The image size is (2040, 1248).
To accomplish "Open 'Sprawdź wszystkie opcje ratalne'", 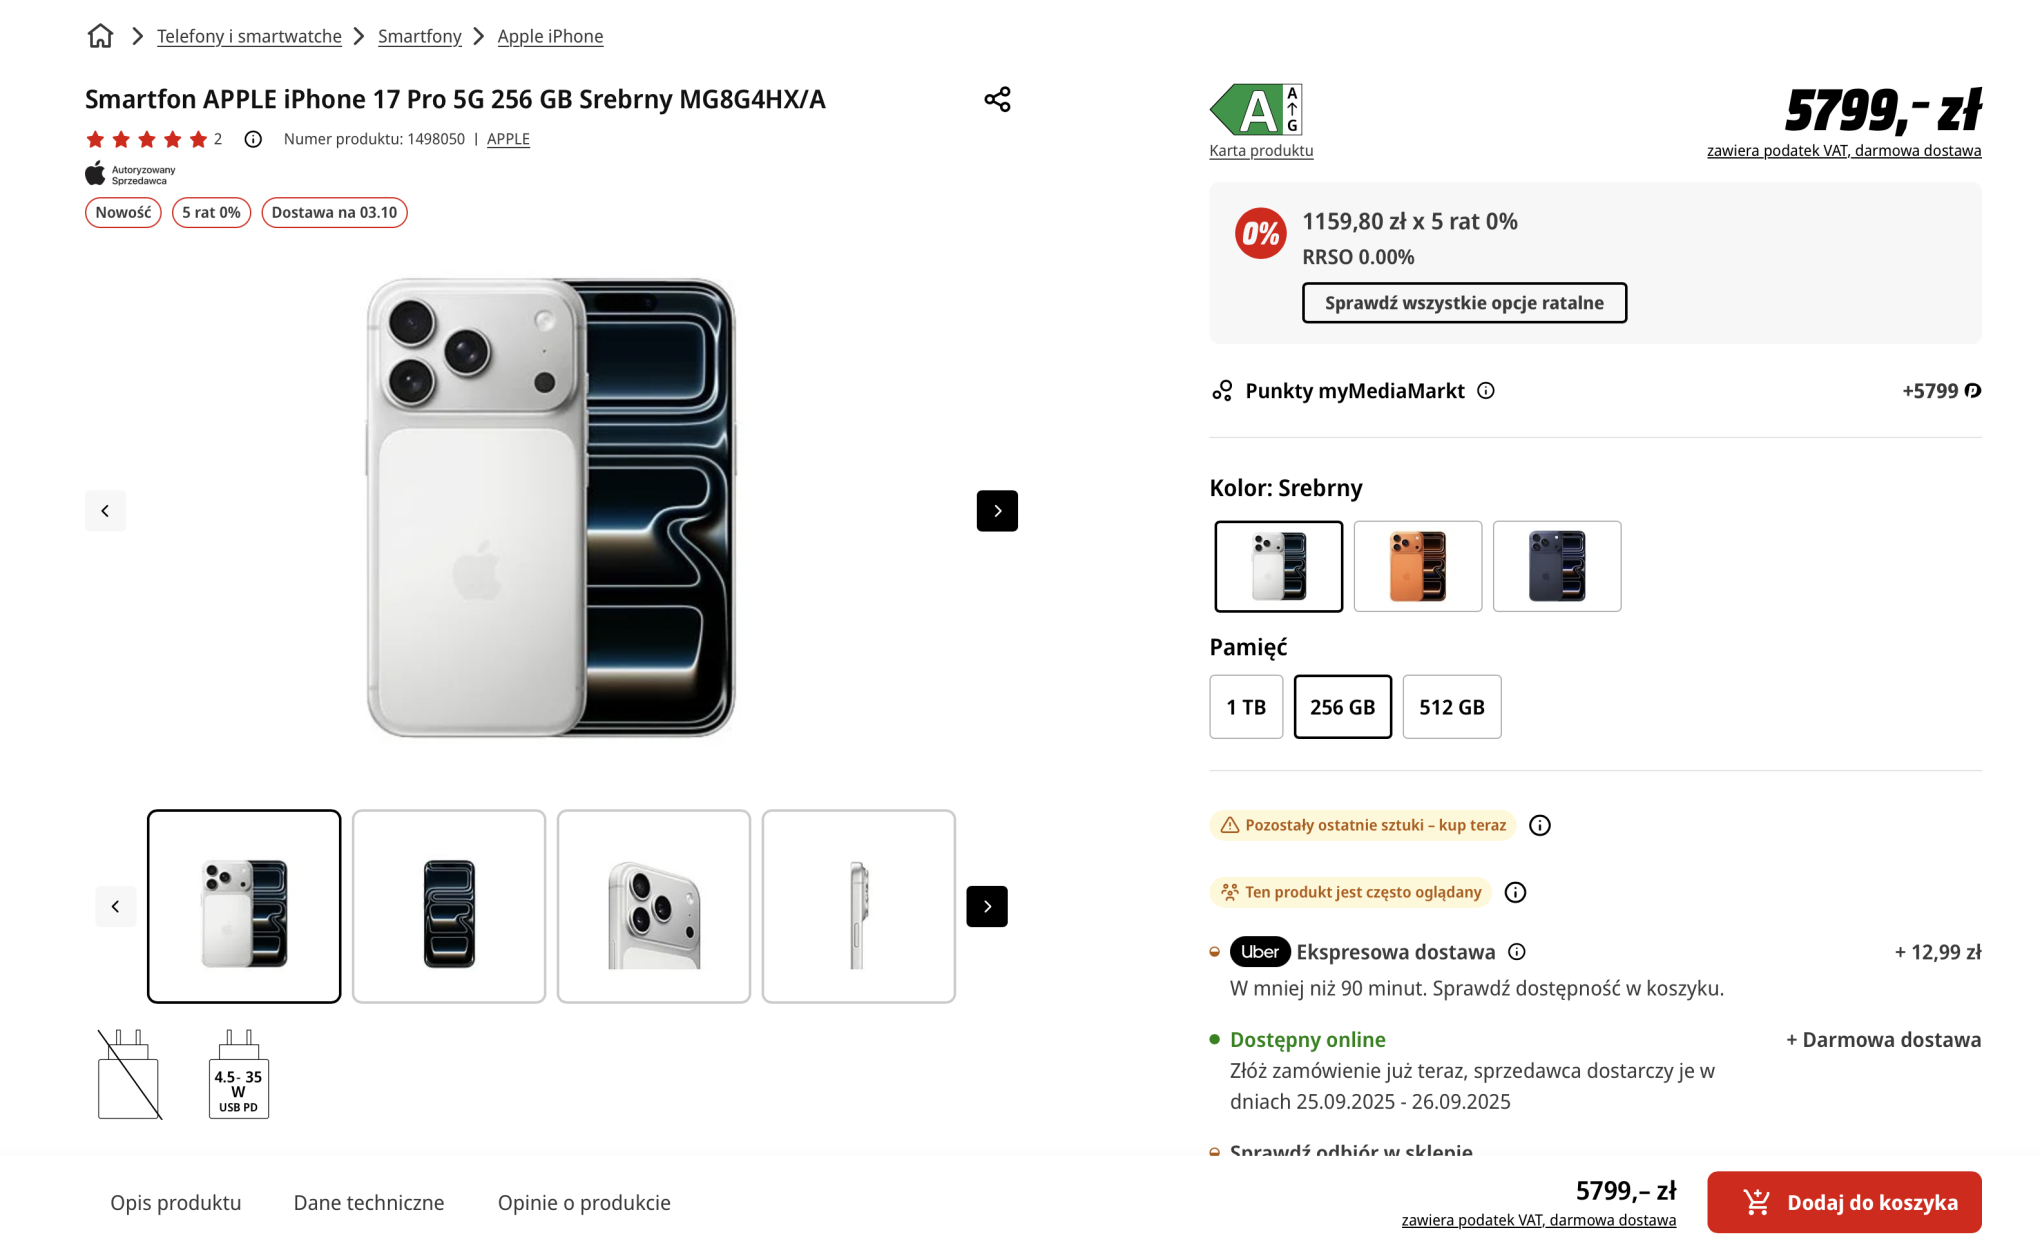I will (1463, 302).
